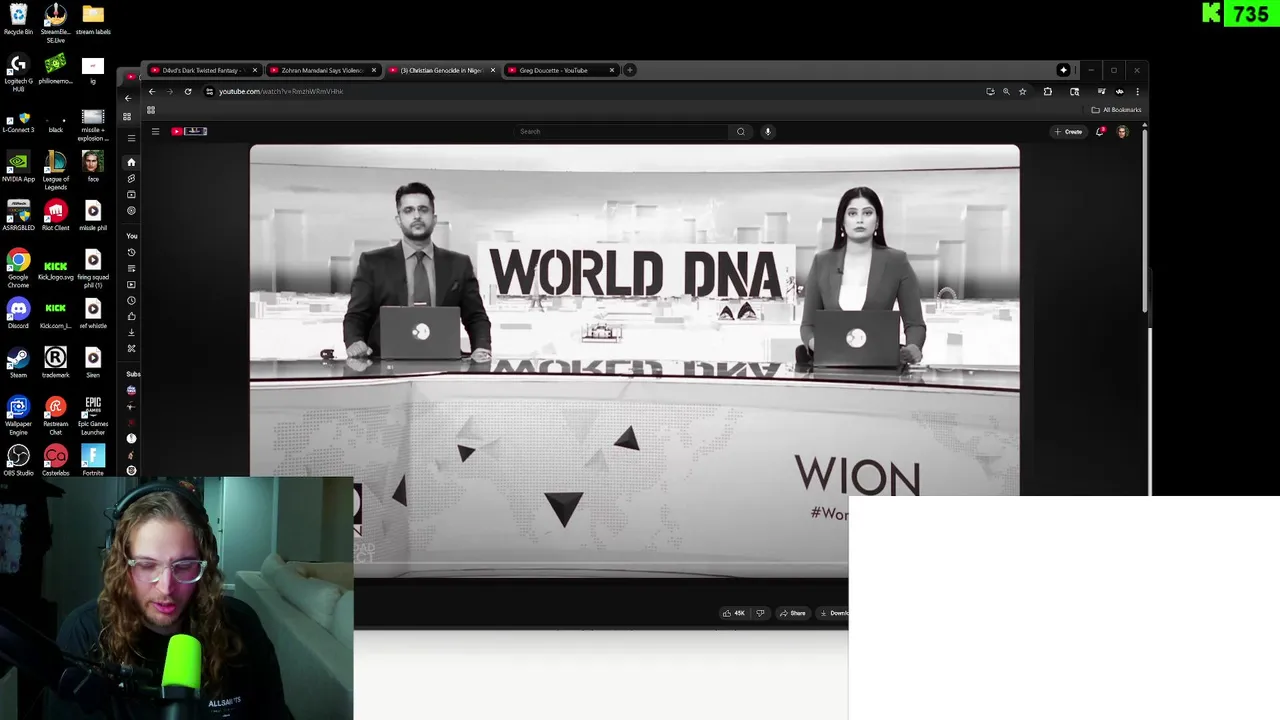Open Discord desktop shortcut
1280x720 pixels.
coord(18,313)
